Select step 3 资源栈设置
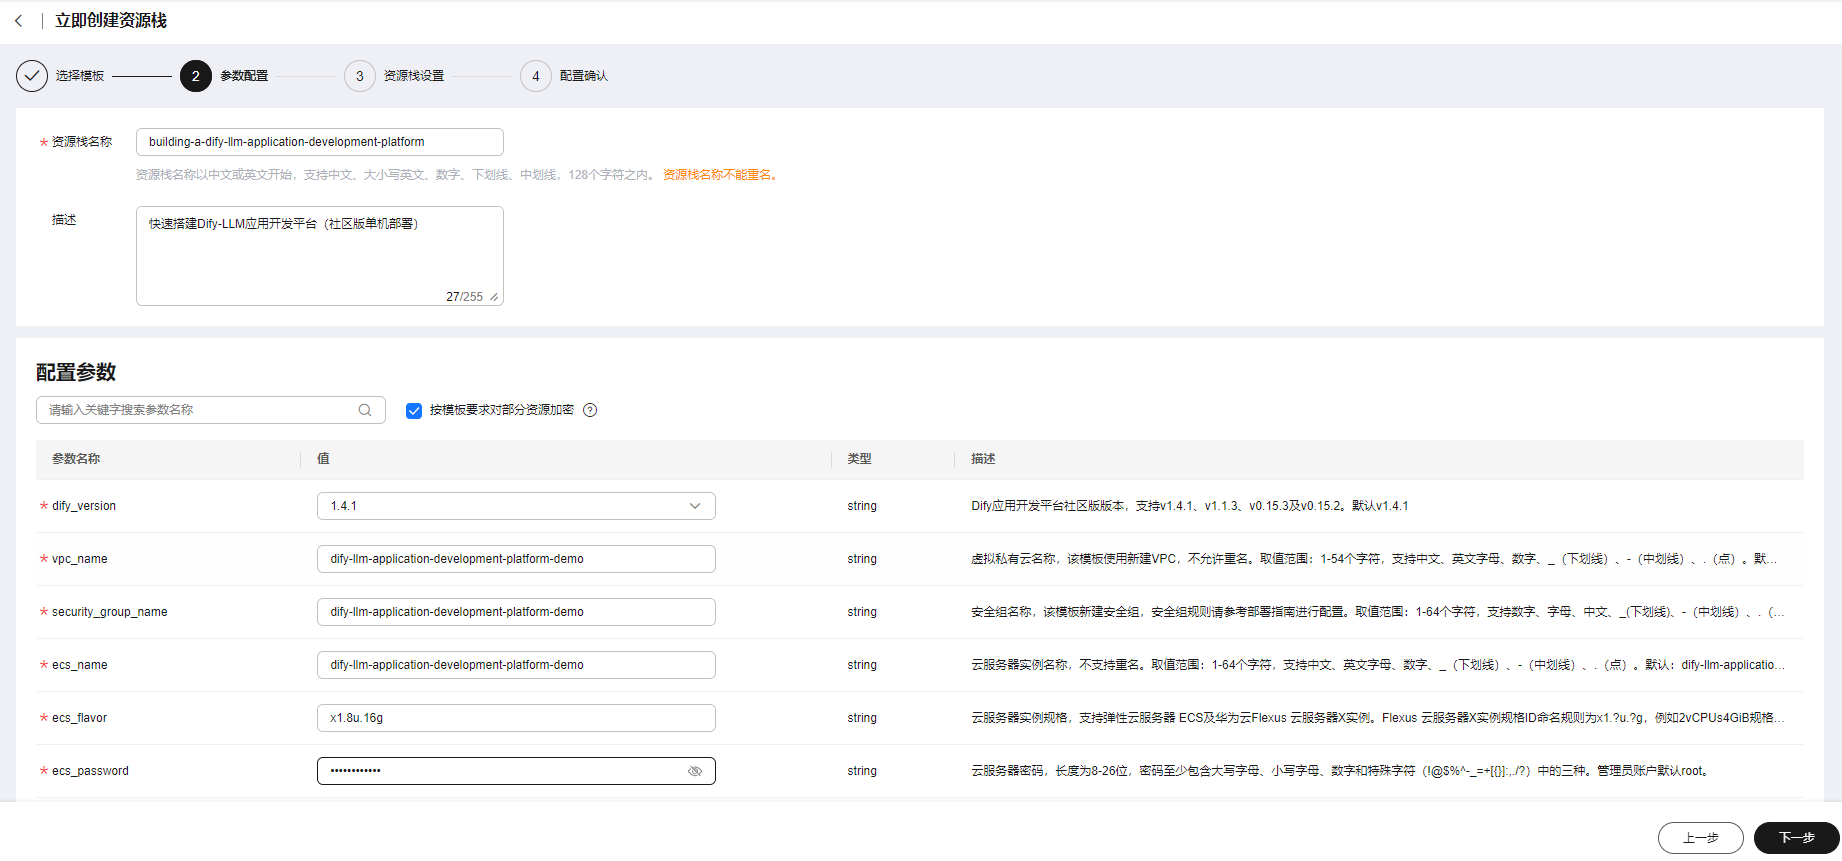 394,76
